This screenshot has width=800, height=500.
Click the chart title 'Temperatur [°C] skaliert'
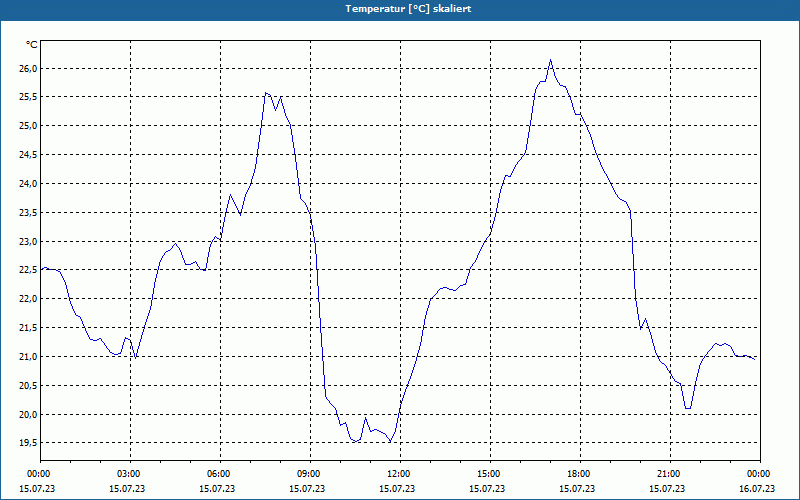click(x=408, y=9)
